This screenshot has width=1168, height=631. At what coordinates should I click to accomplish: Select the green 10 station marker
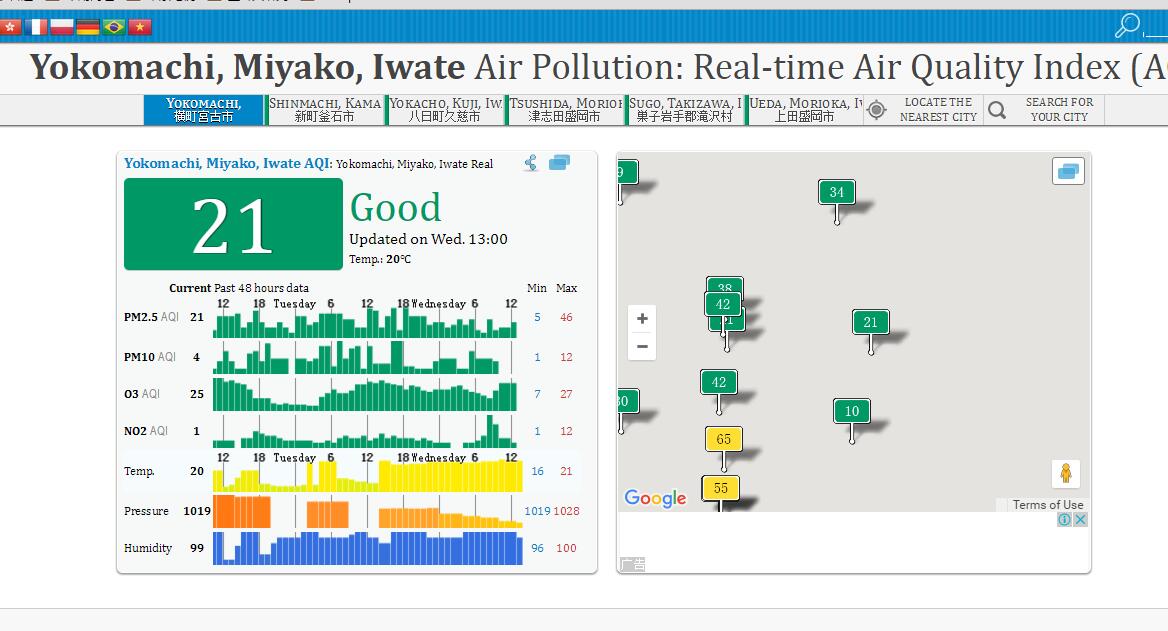coord(851,410)
